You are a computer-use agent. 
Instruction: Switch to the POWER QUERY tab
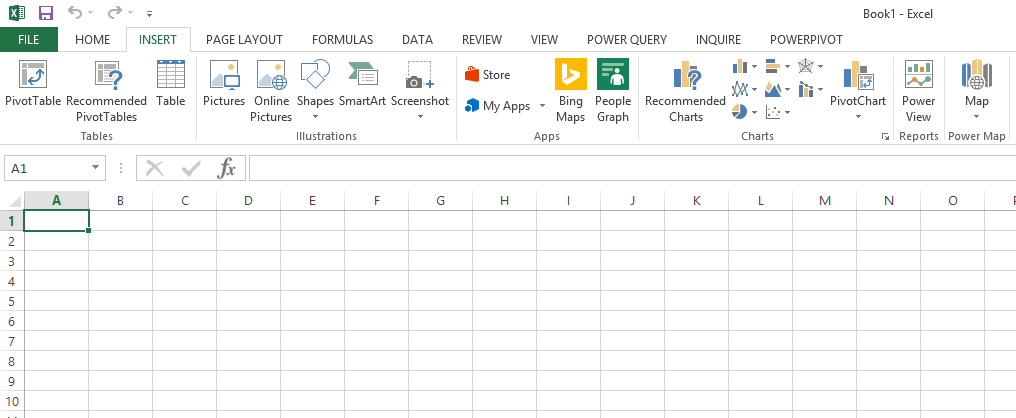(627, 40)
